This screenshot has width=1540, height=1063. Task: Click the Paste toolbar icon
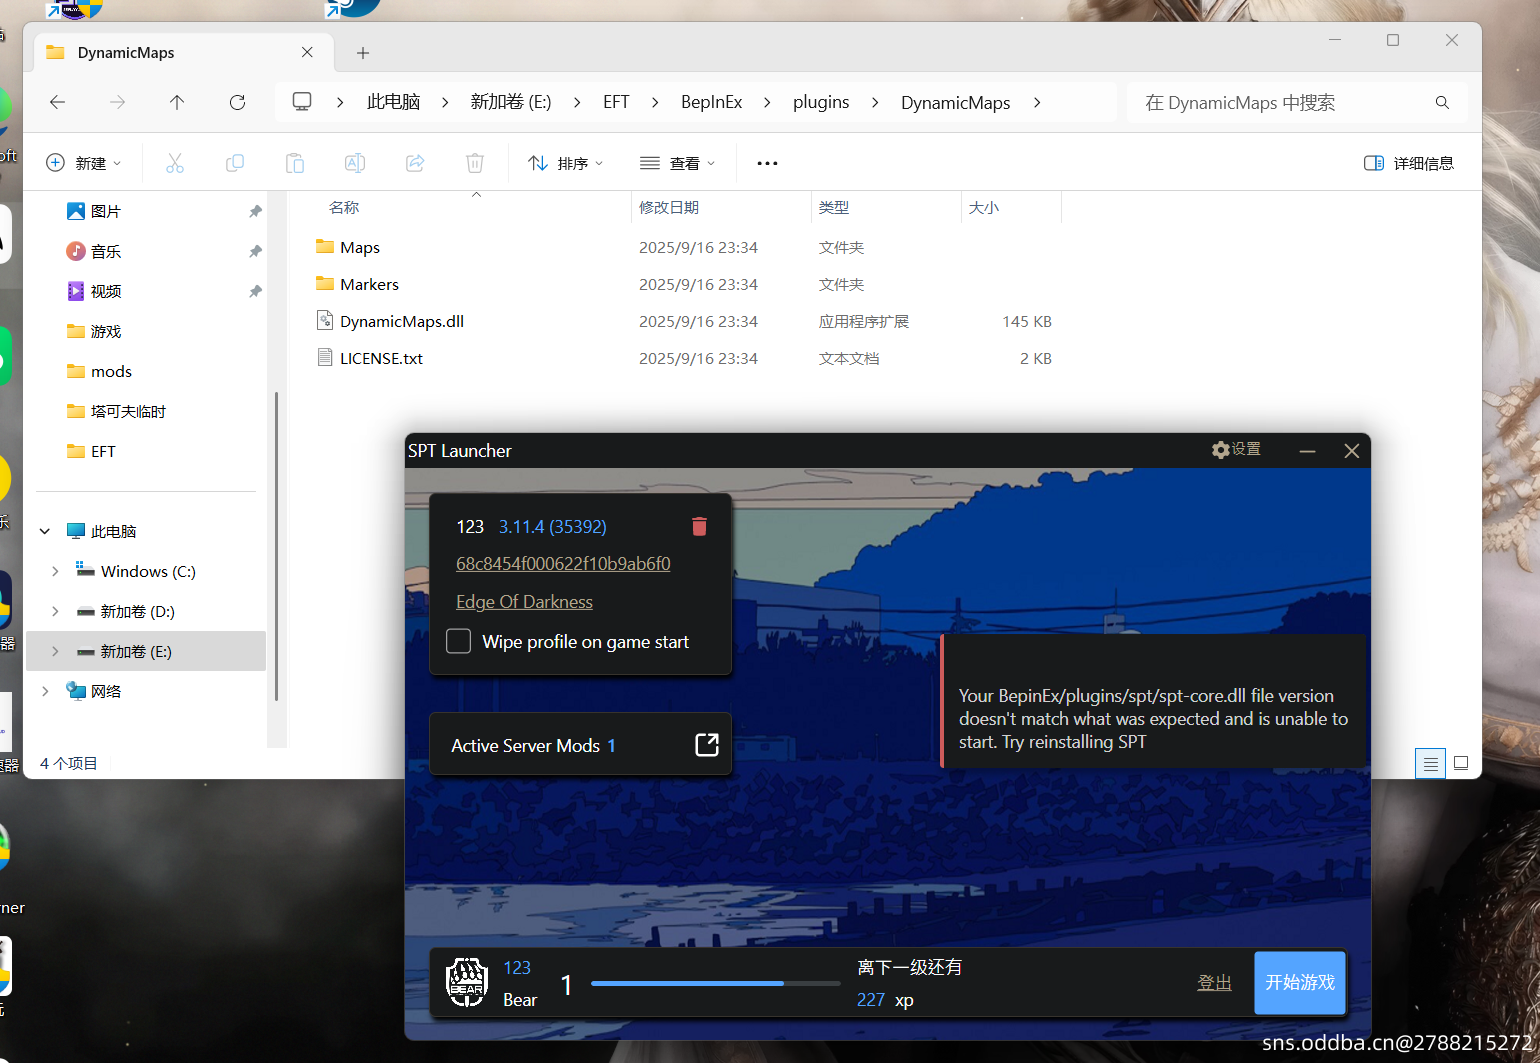click(x=295, y=163)
